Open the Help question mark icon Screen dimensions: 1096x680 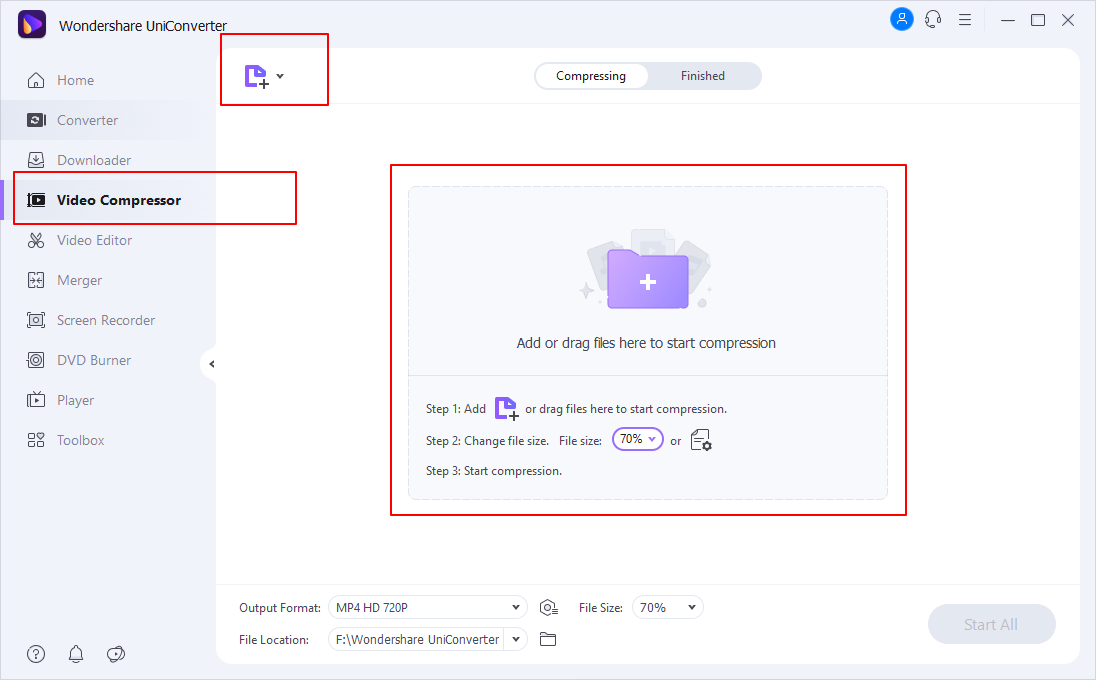(x=36, y=654)
